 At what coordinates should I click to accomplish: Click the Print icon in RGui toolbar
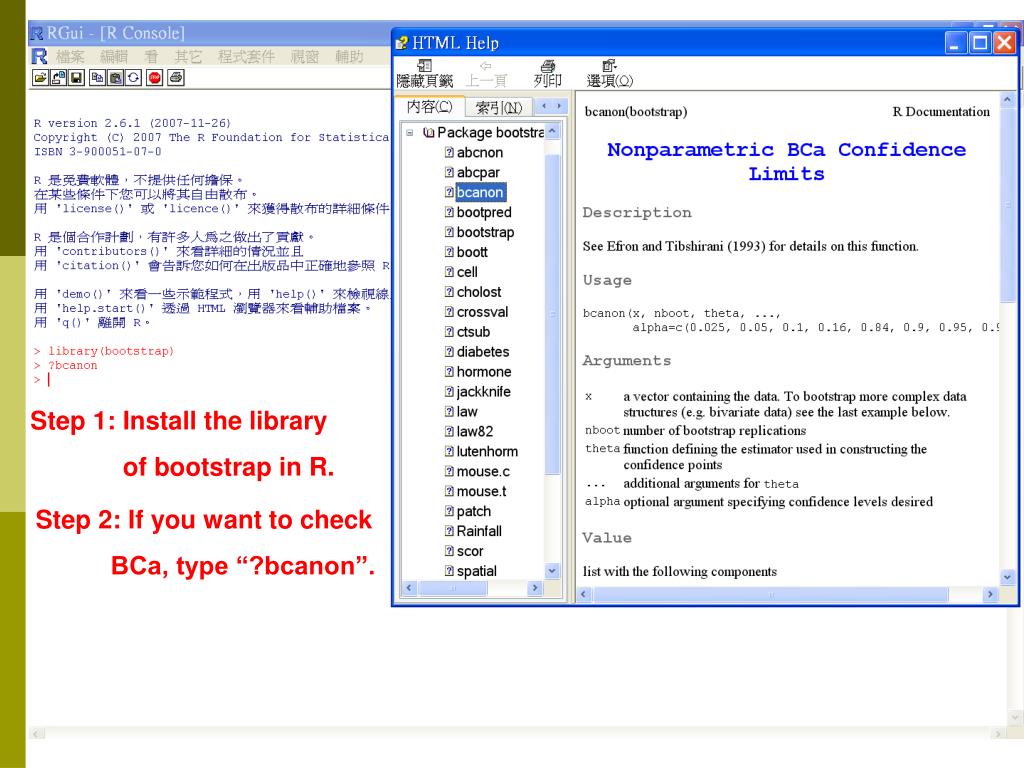click(176, 78)
